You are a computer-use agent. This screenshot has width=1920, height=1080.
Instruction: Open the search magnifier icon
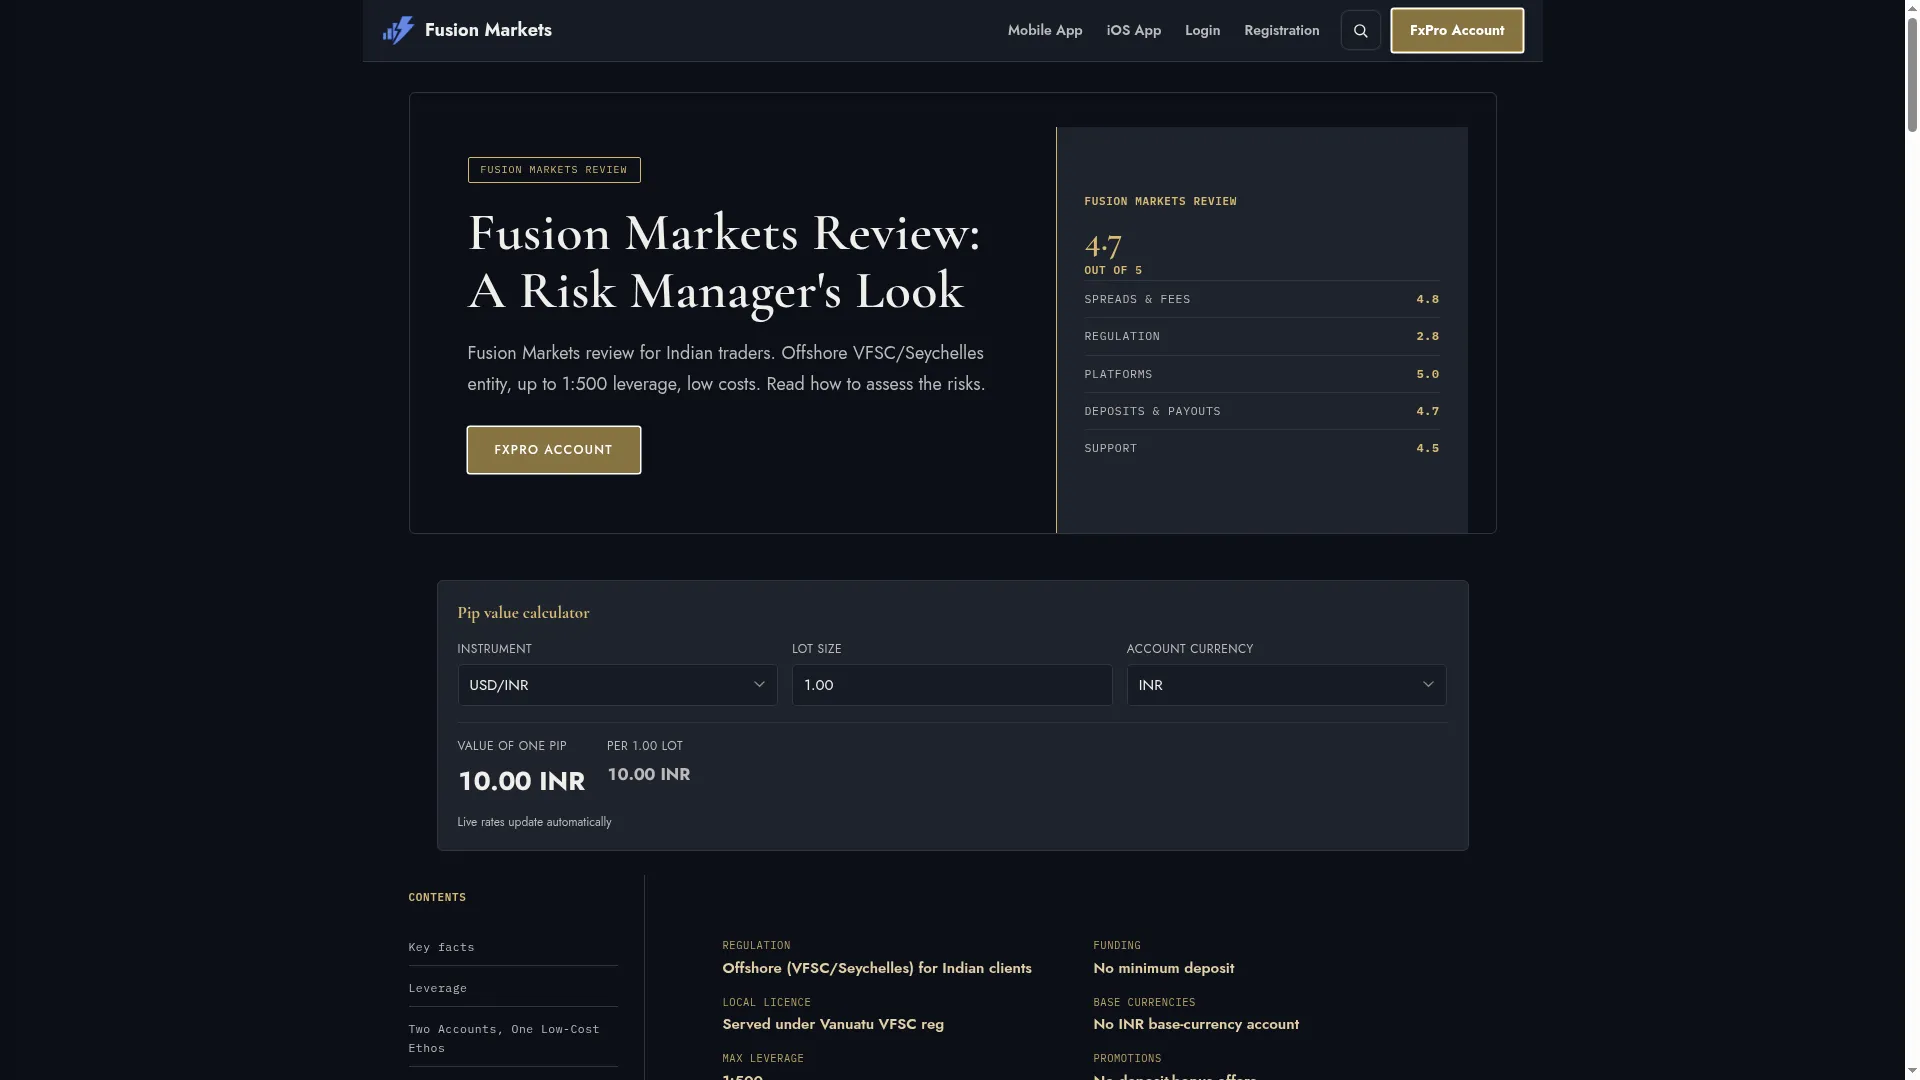[1360, 31]
